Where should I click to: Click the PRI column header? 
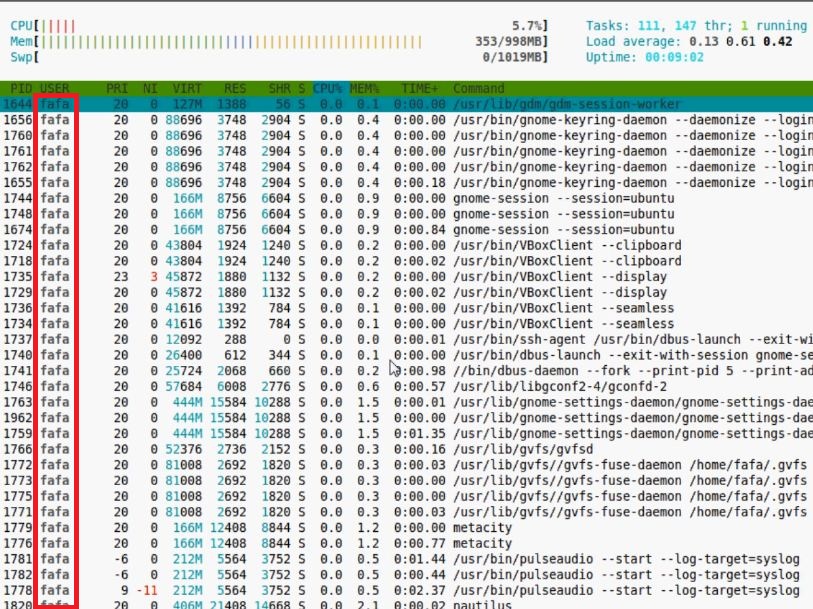(117, 89)
